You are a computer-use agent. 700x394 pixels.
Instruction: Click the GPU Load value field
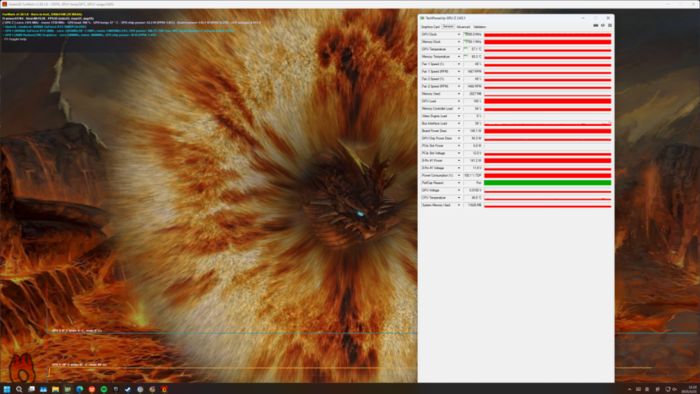pyautogui.click(x=473, y=101)
